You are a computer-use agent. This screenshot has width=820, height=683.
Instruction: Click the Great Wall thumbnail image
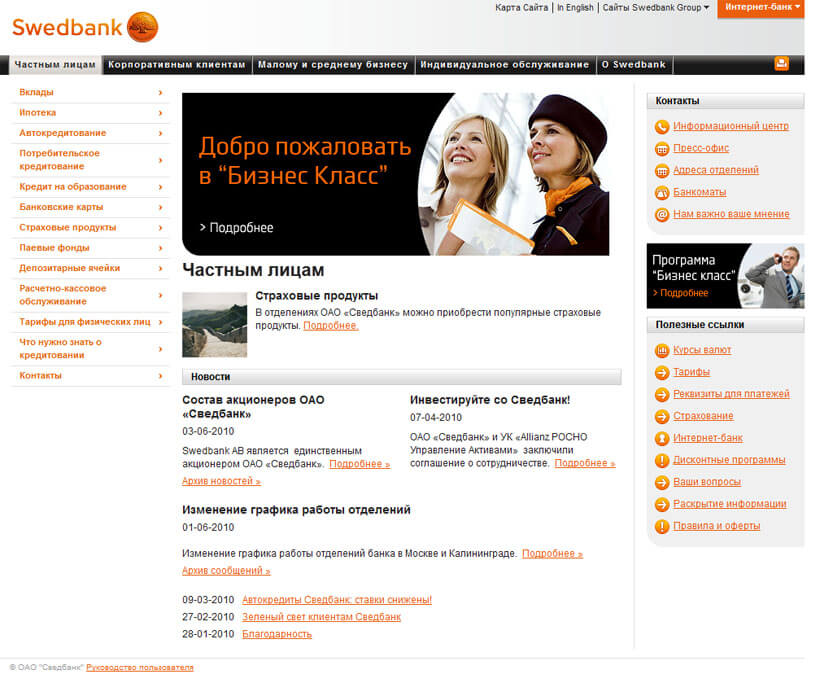coord(214,324)
